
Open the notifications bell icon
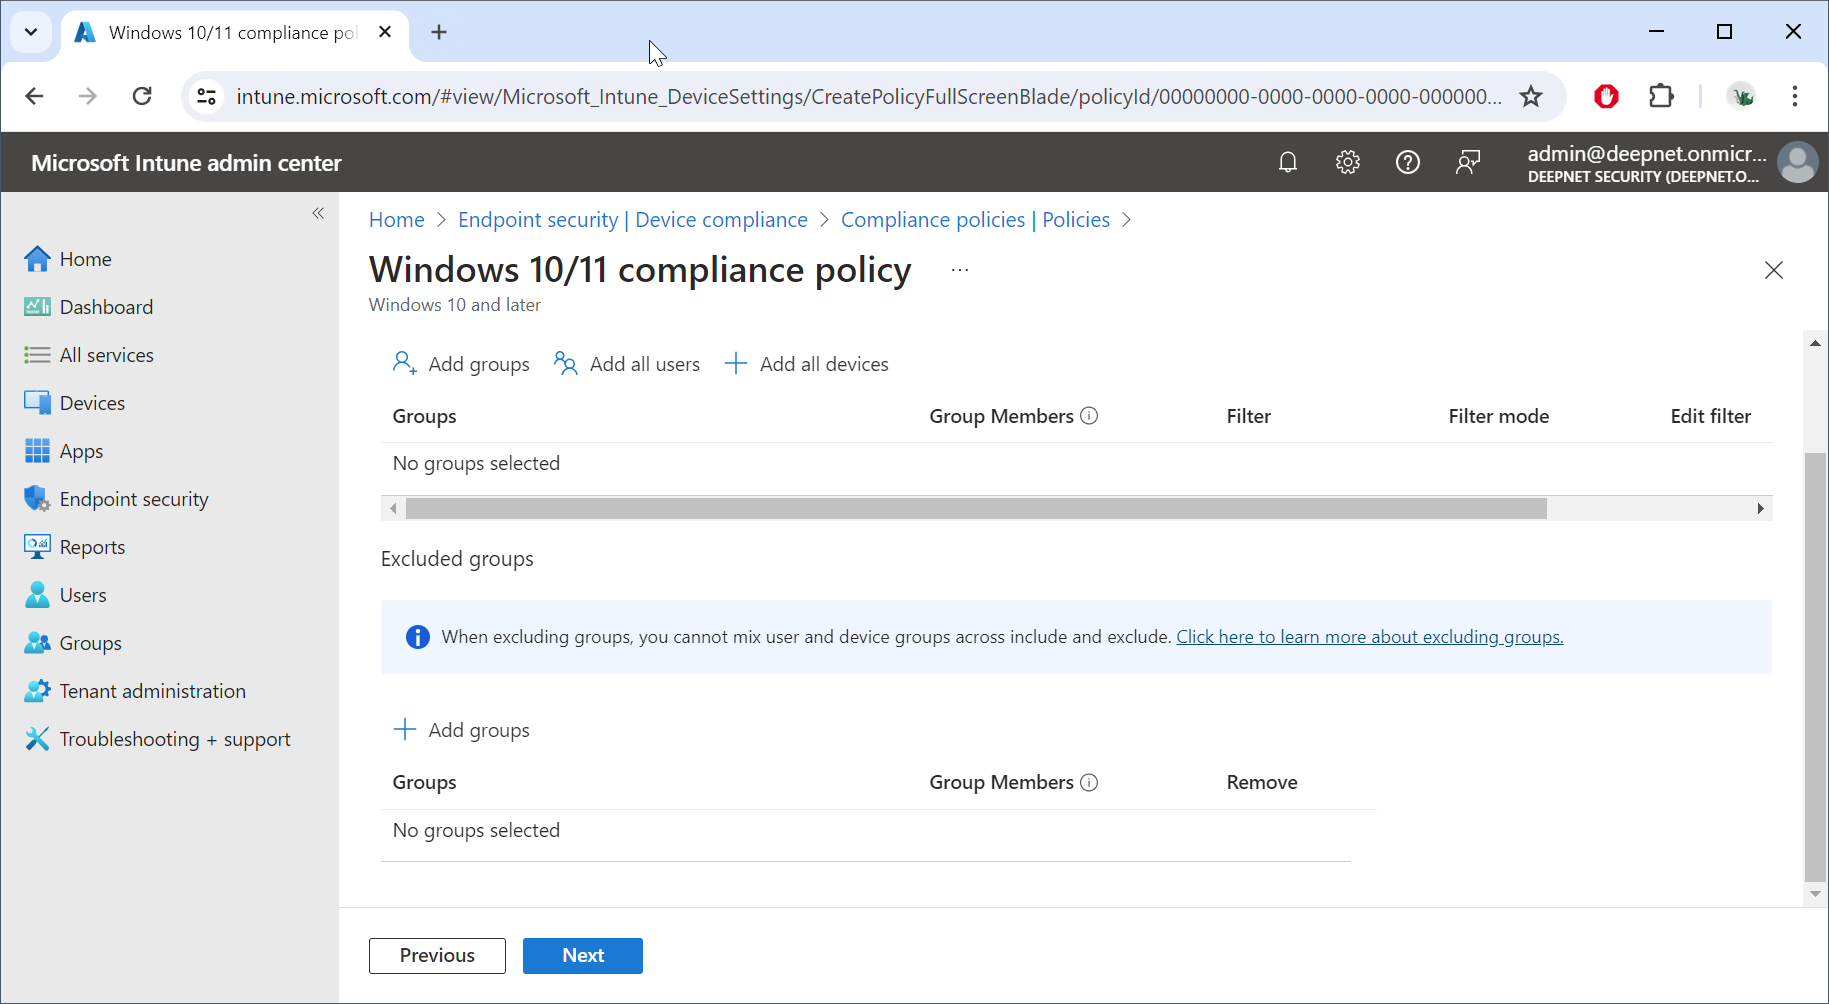click(x=1288, y=162)
